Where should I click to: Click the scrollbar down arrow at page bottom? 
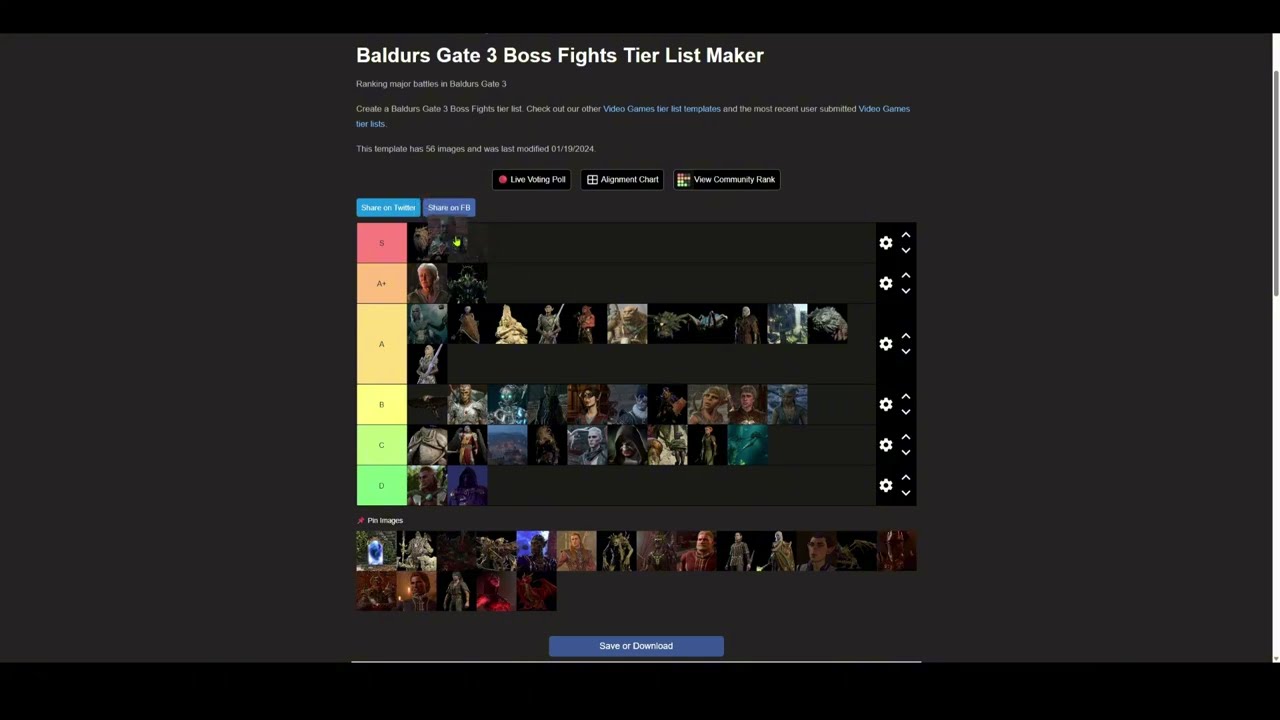1275,658
